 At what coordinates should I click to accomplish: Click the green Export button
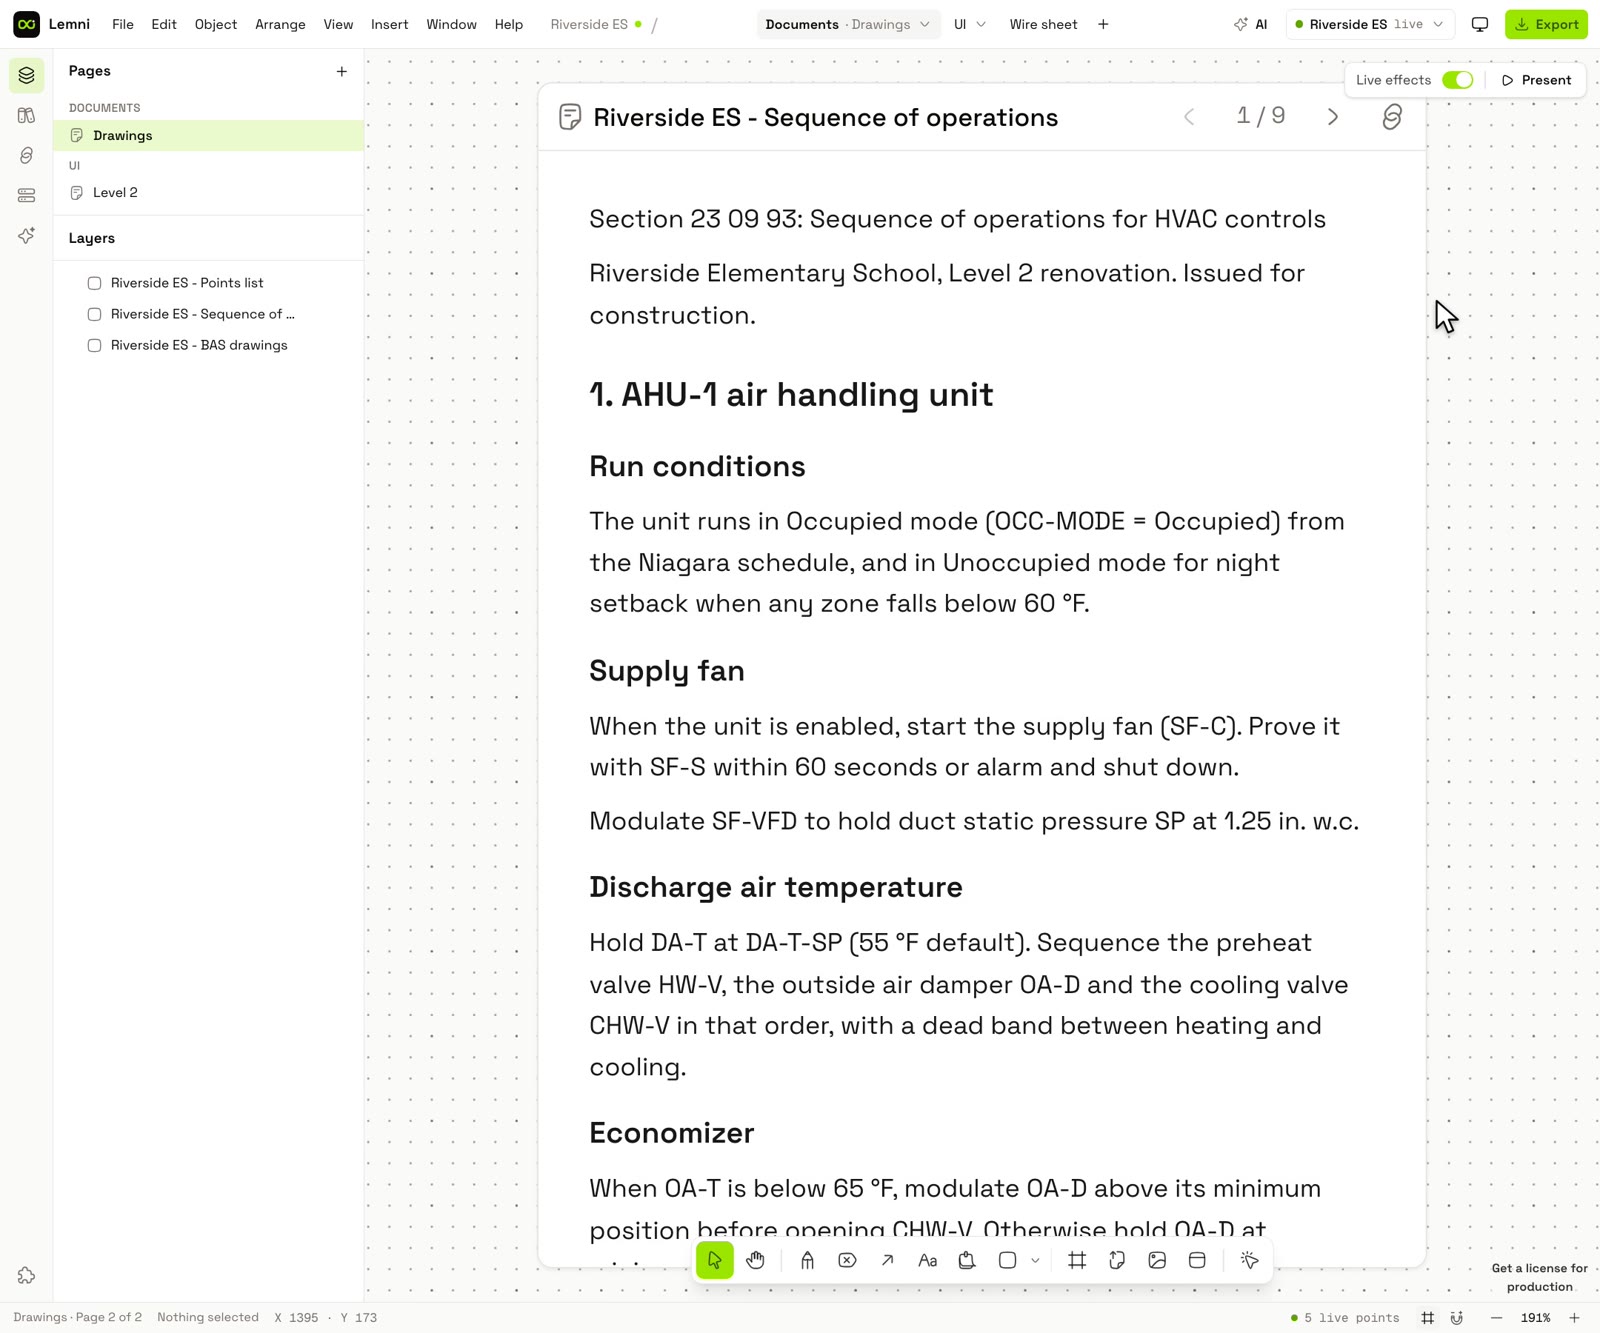click(1546, 24)
